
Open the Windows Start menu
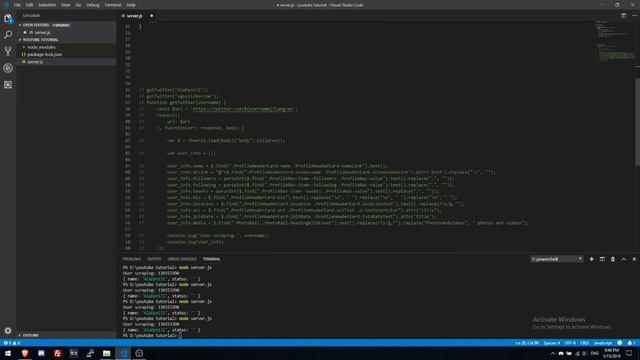(x=8, y=353)
